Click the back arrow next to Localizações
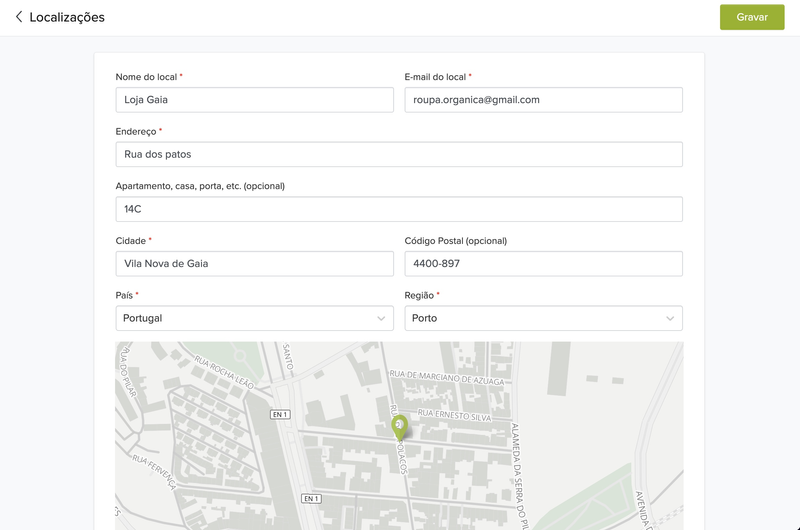 point(19,17)
